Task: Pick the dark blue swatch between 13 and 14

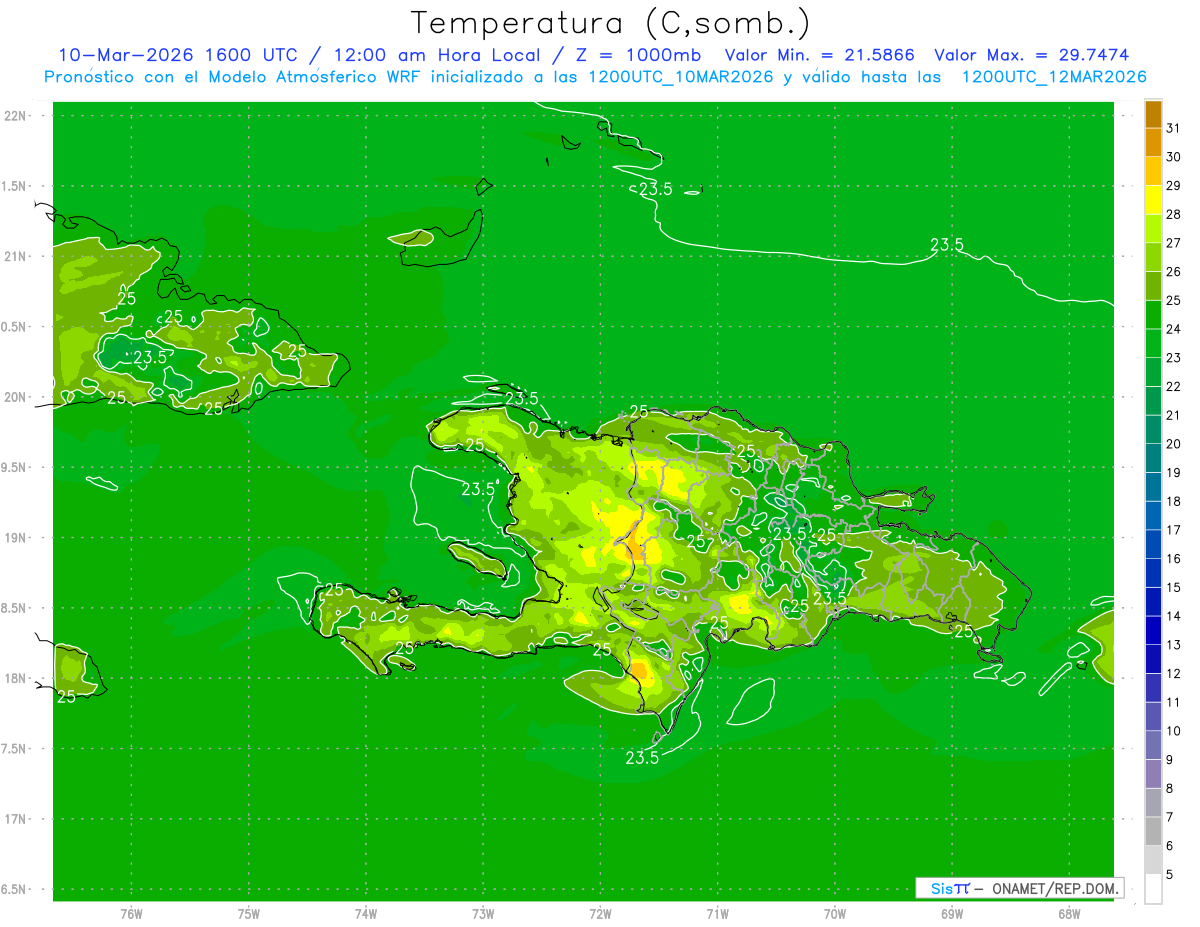Action: click(1153, 631)
